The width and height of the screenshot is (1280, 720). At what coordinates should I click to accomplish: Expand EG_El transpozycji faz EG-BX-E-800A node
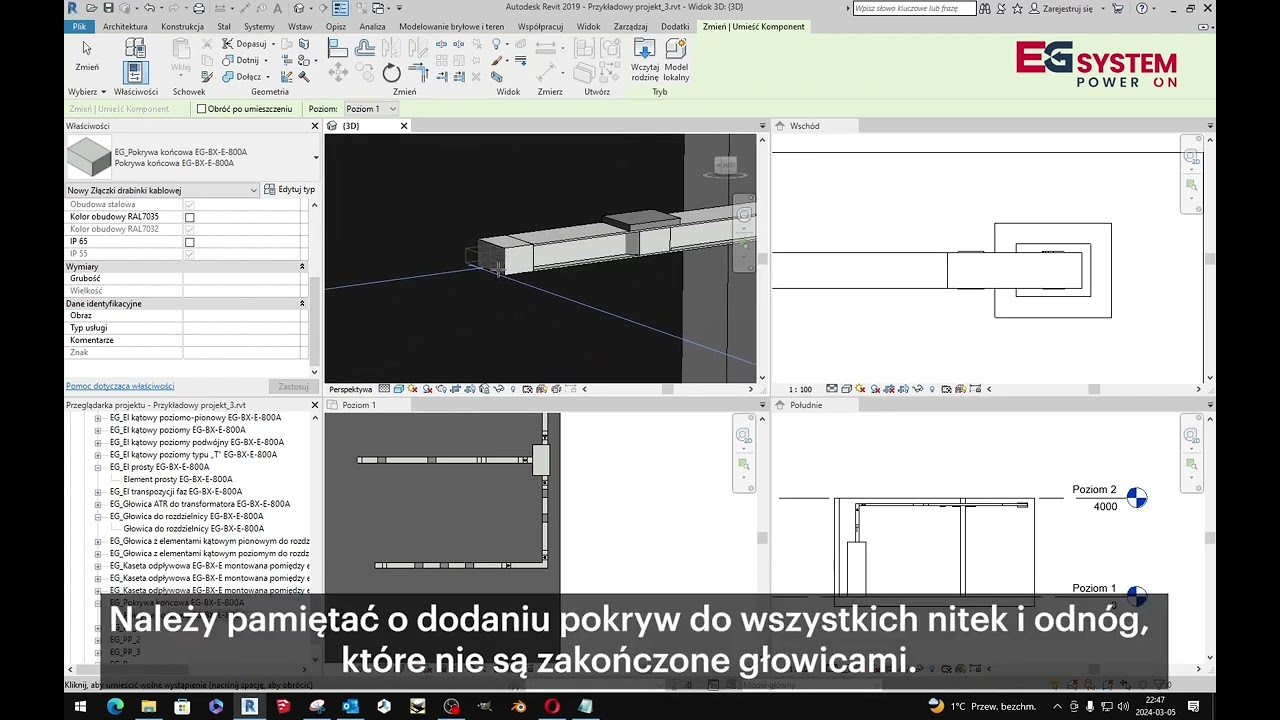pyautogui.click(x=98, y=492)
